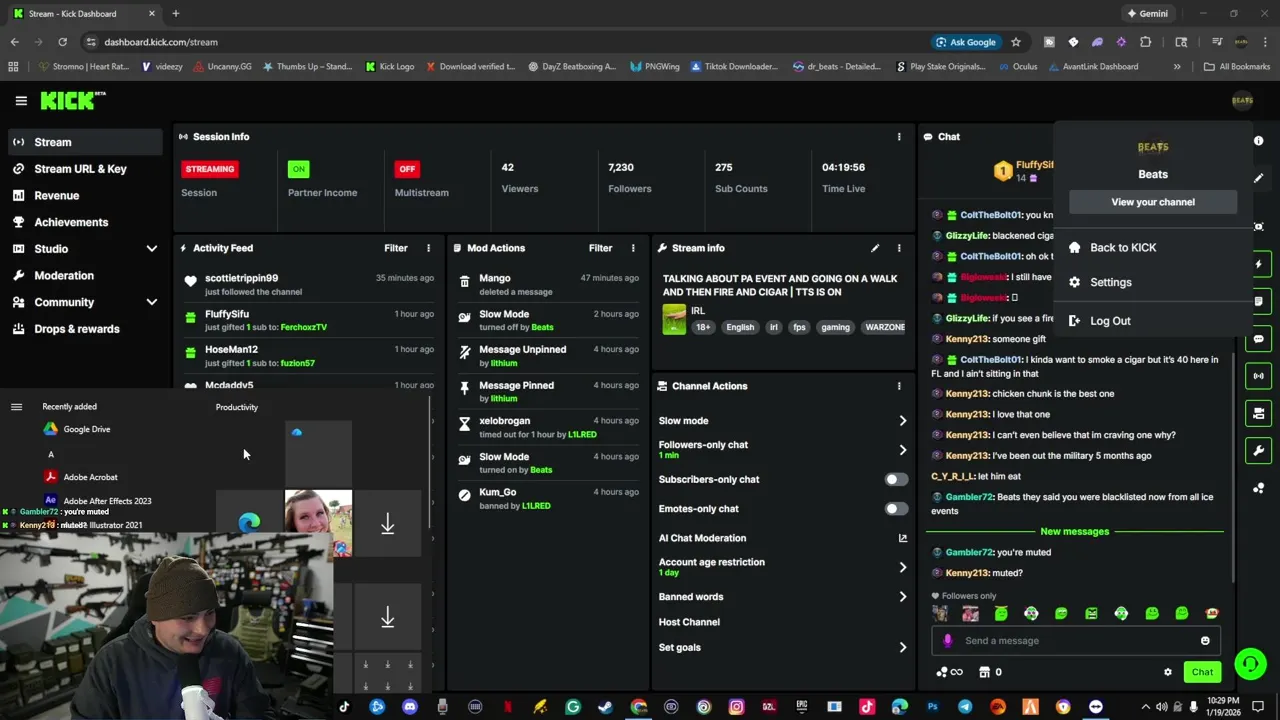Click the info icon in right rail

(x=1258, y=141)
